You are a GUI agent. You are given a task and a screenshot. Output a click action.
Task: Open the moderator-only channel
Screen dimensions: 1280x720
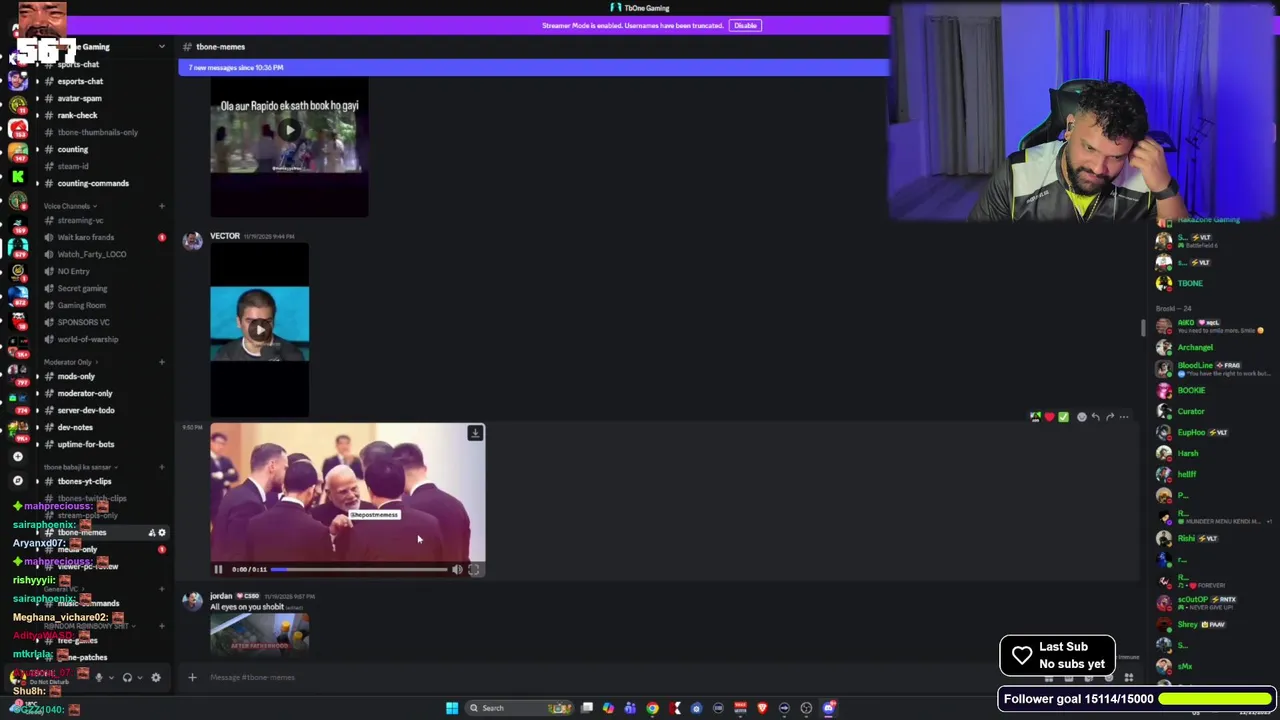(x=85, y=393)
